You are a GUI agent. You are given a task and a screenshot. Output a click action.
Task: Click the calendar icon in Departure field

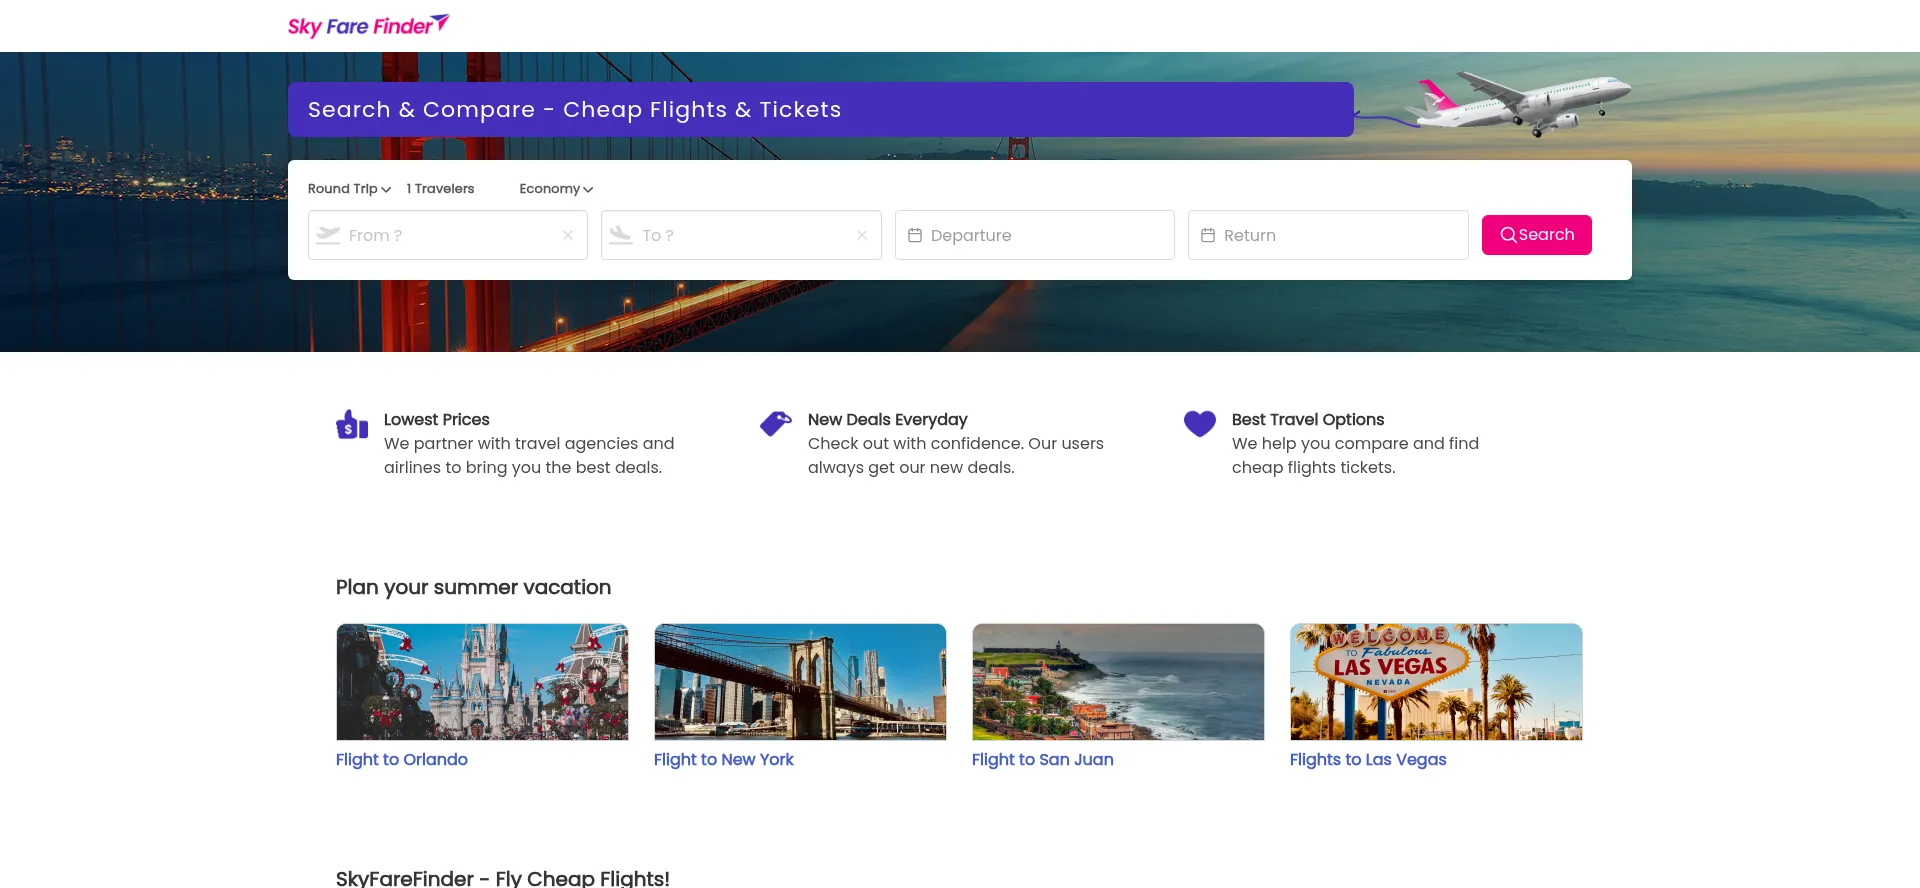pos(914,235)
